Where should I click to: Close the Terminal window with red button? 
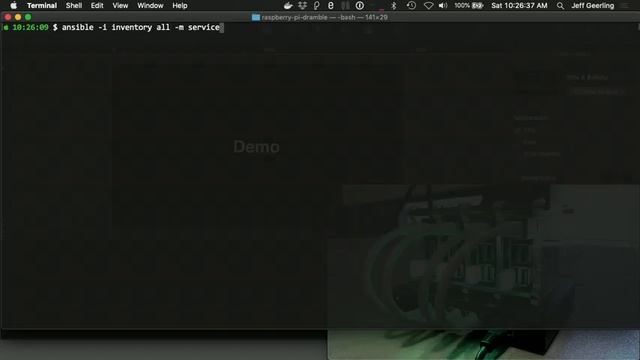point(8,17)
